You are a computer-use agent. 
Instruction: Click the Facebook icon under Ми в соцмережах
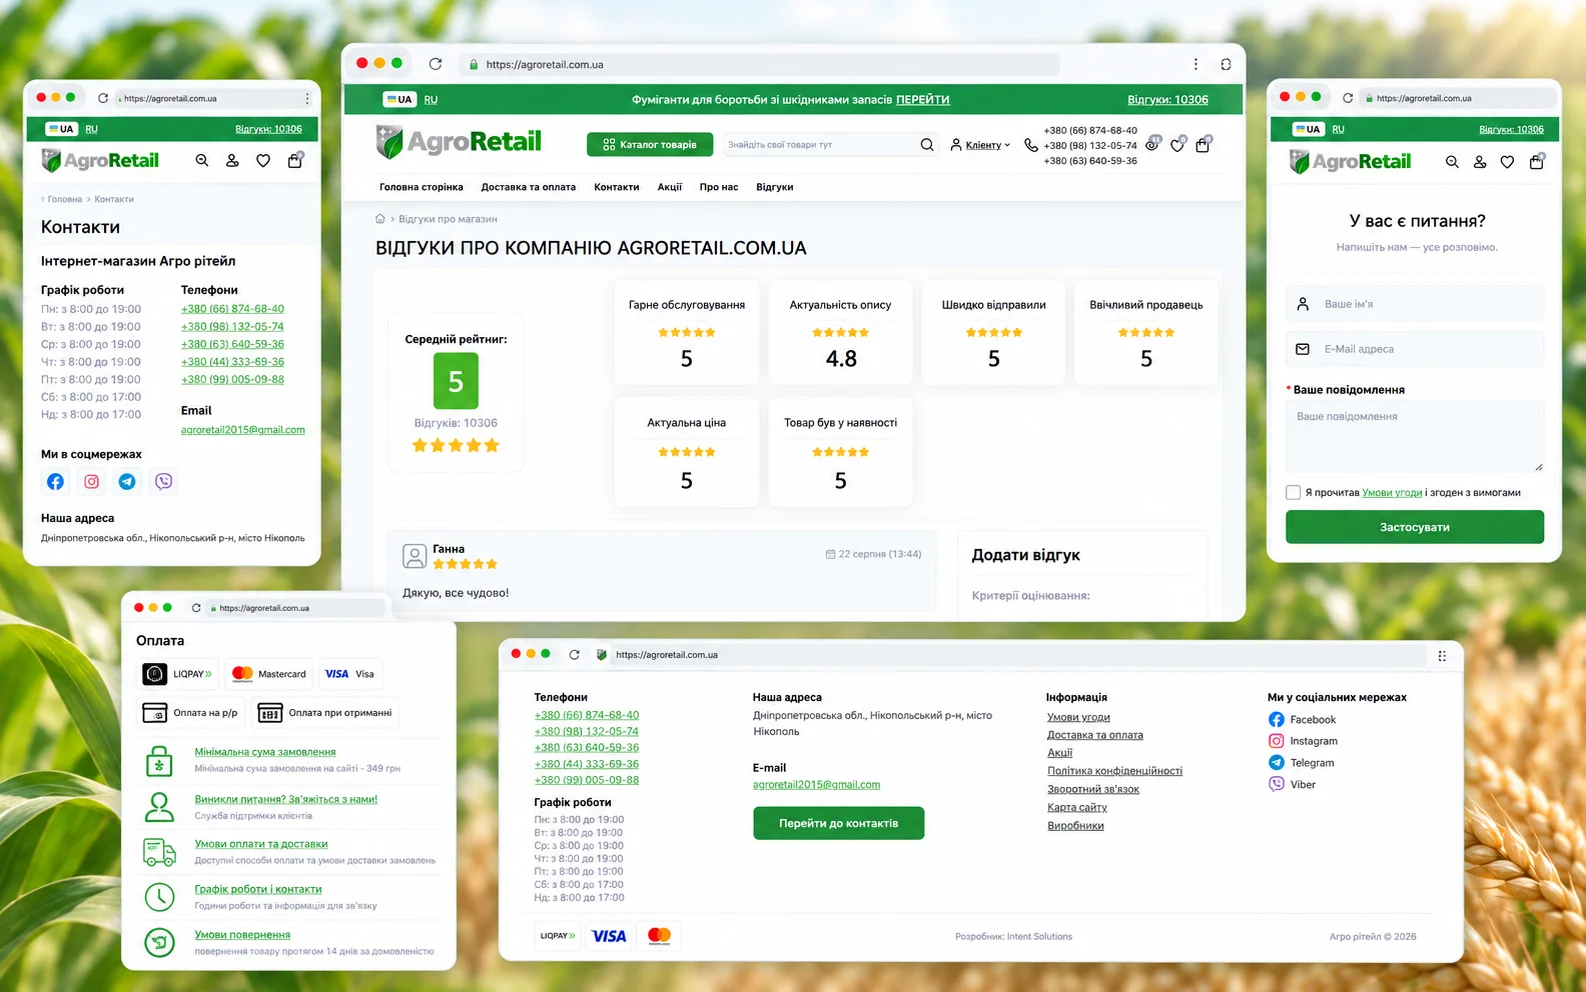(x=55, y=482)
